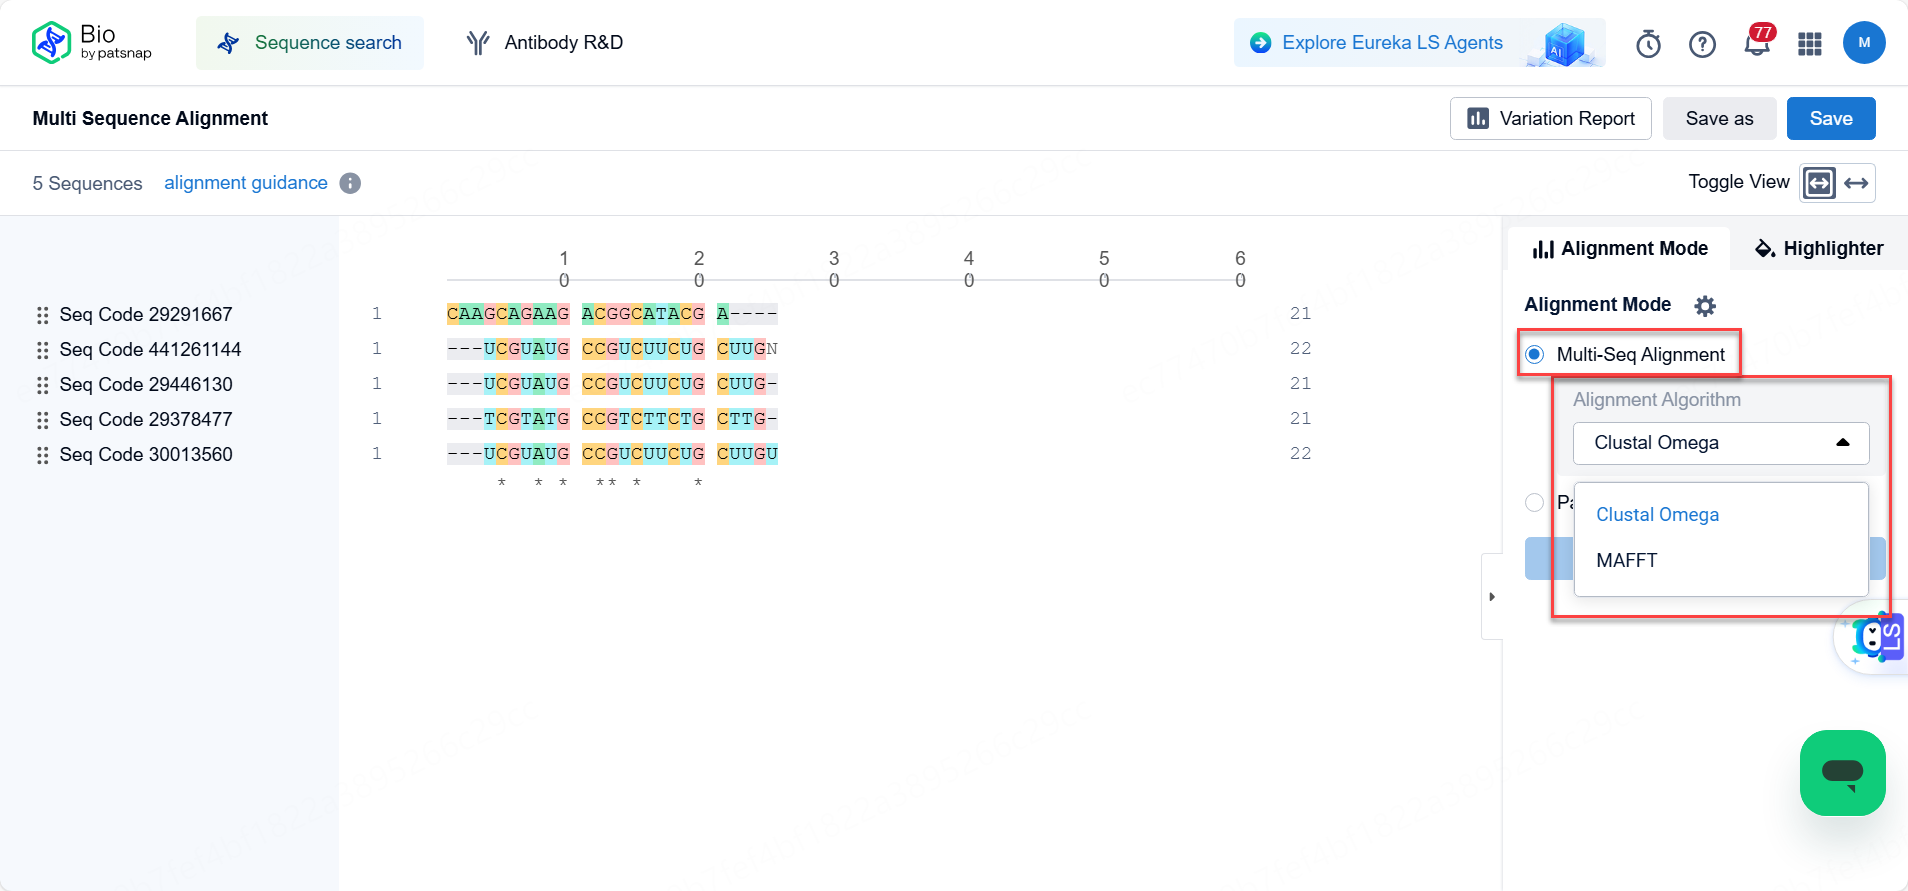Click the alignment guidance info icon

click(350, 183)
